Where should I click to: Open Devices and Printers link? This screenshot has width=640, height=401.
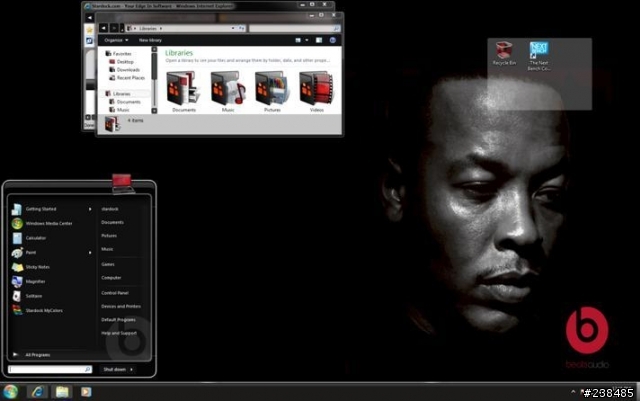tap(121, 307)
